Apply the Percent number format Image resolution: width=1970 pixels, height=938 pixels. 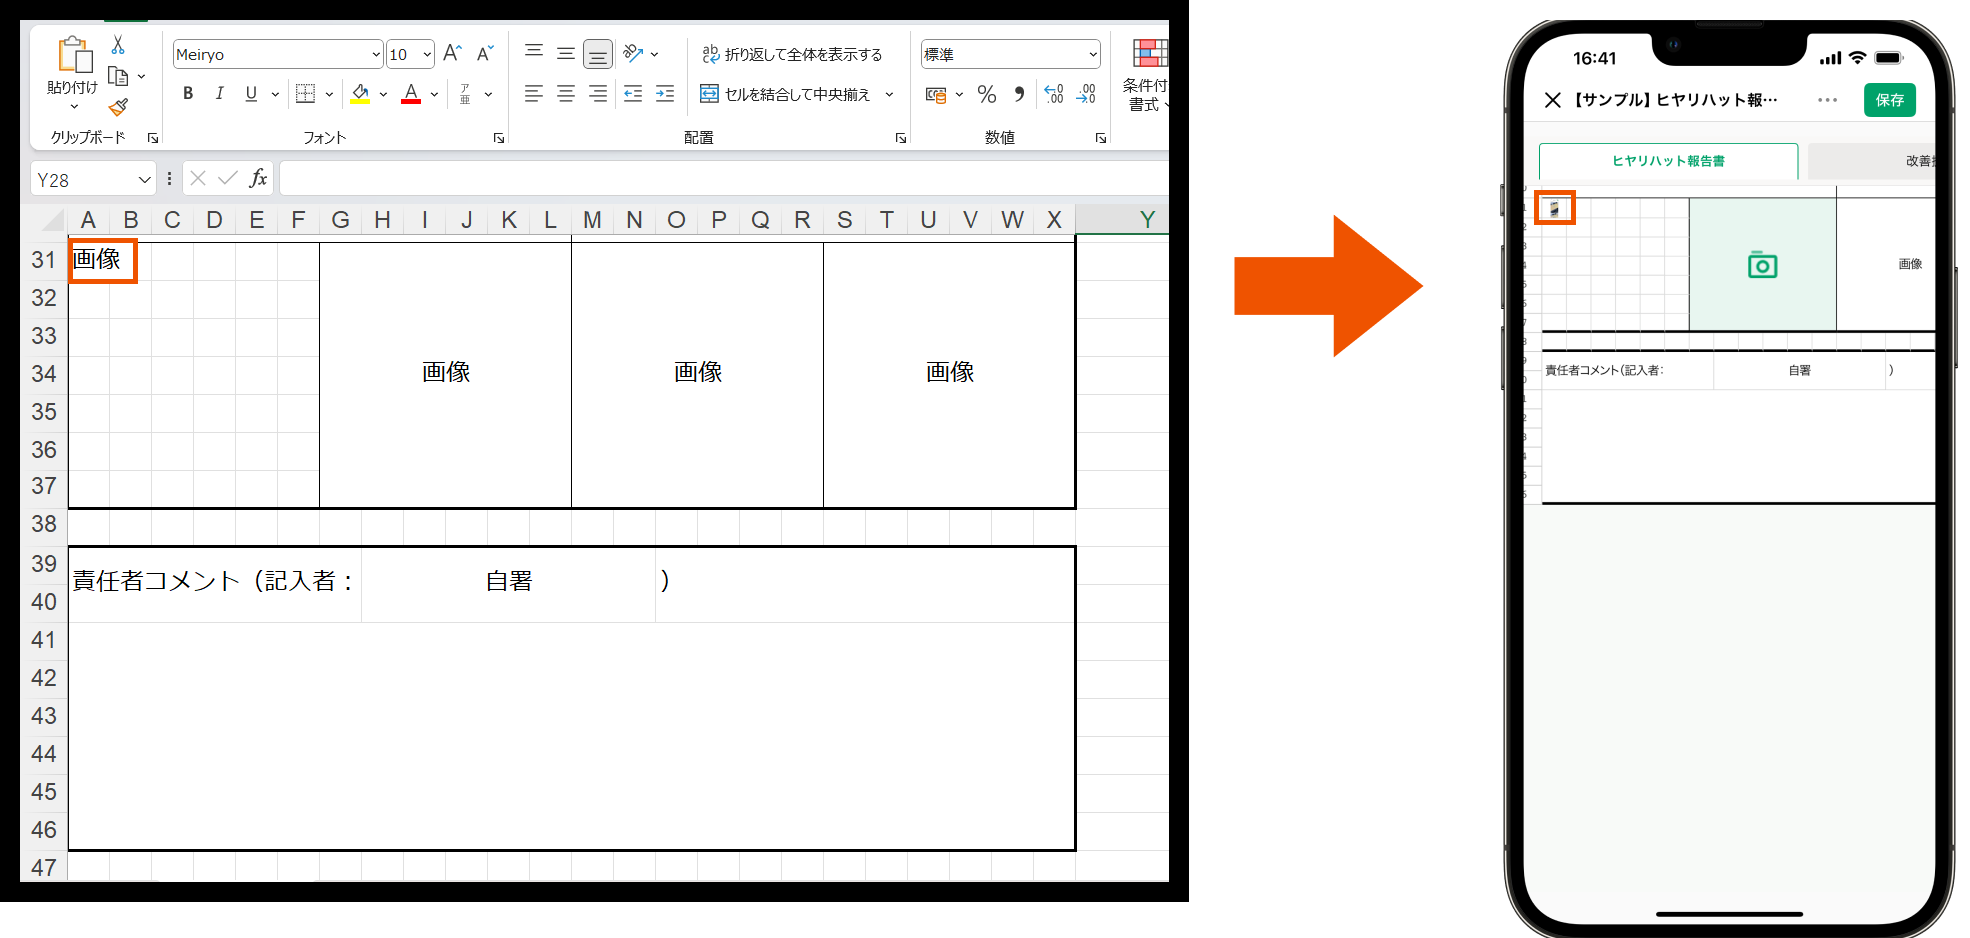[986, 93]
